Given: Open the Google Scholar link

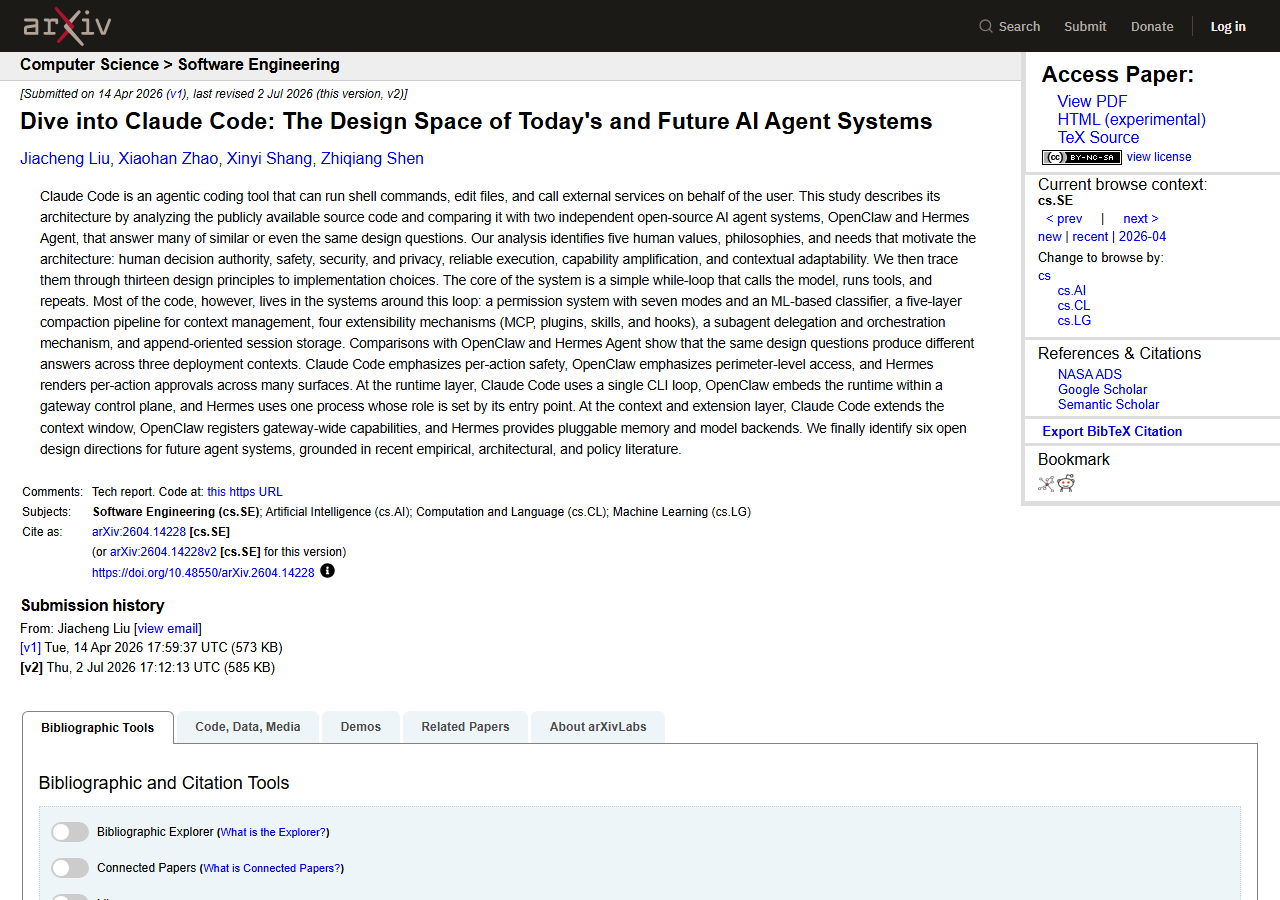Looking at the screenshot, I should coord(1102,390).
